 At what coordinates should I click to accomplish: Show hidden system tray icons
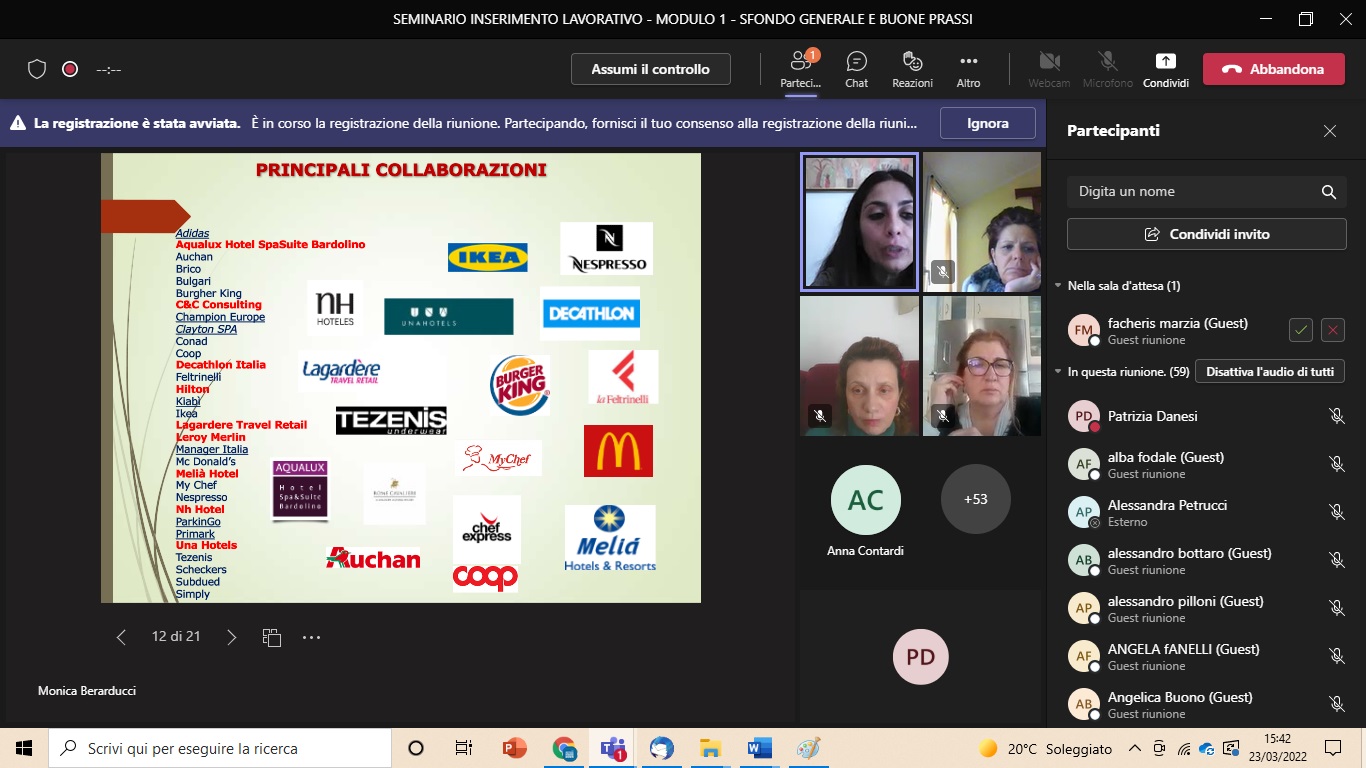tap(1135, 748)
